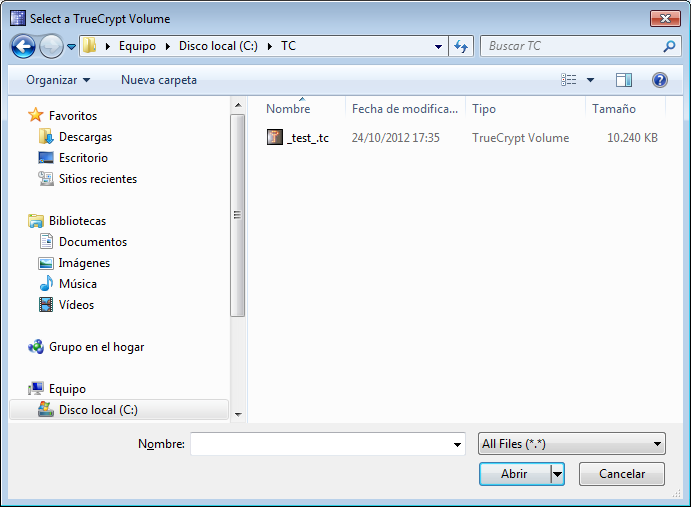
Task: Expand the arrow after Equipo breadcrumb
Action: pos(168,46)
